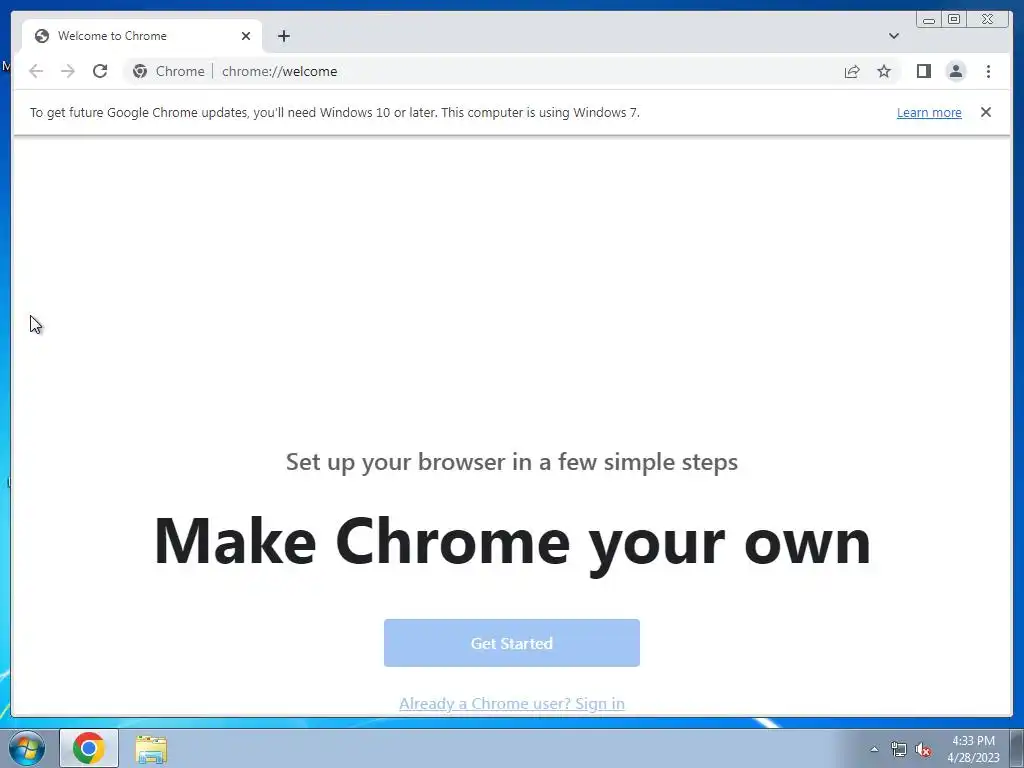Open the taskbar clock showing 4:33 PM
Viewport: 1024px width, 768px height.
point(974,749)
